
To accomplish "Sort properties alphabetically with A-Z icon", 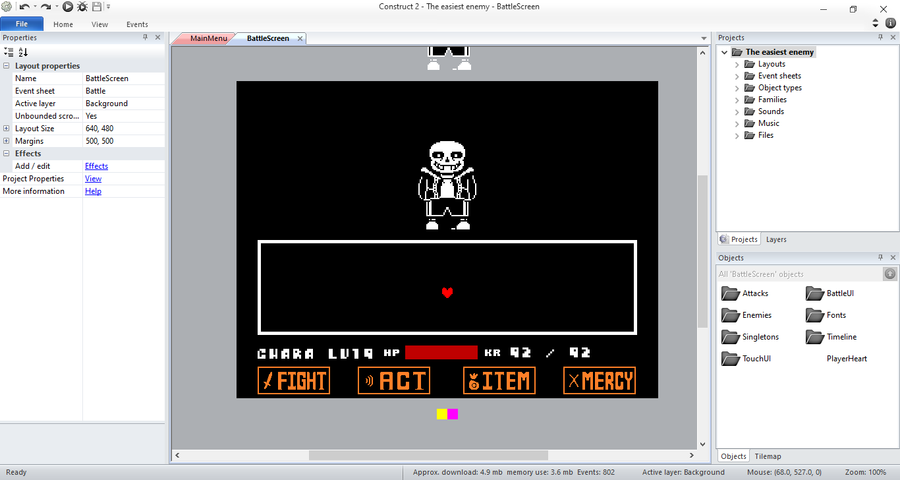I will click(23, 52).
